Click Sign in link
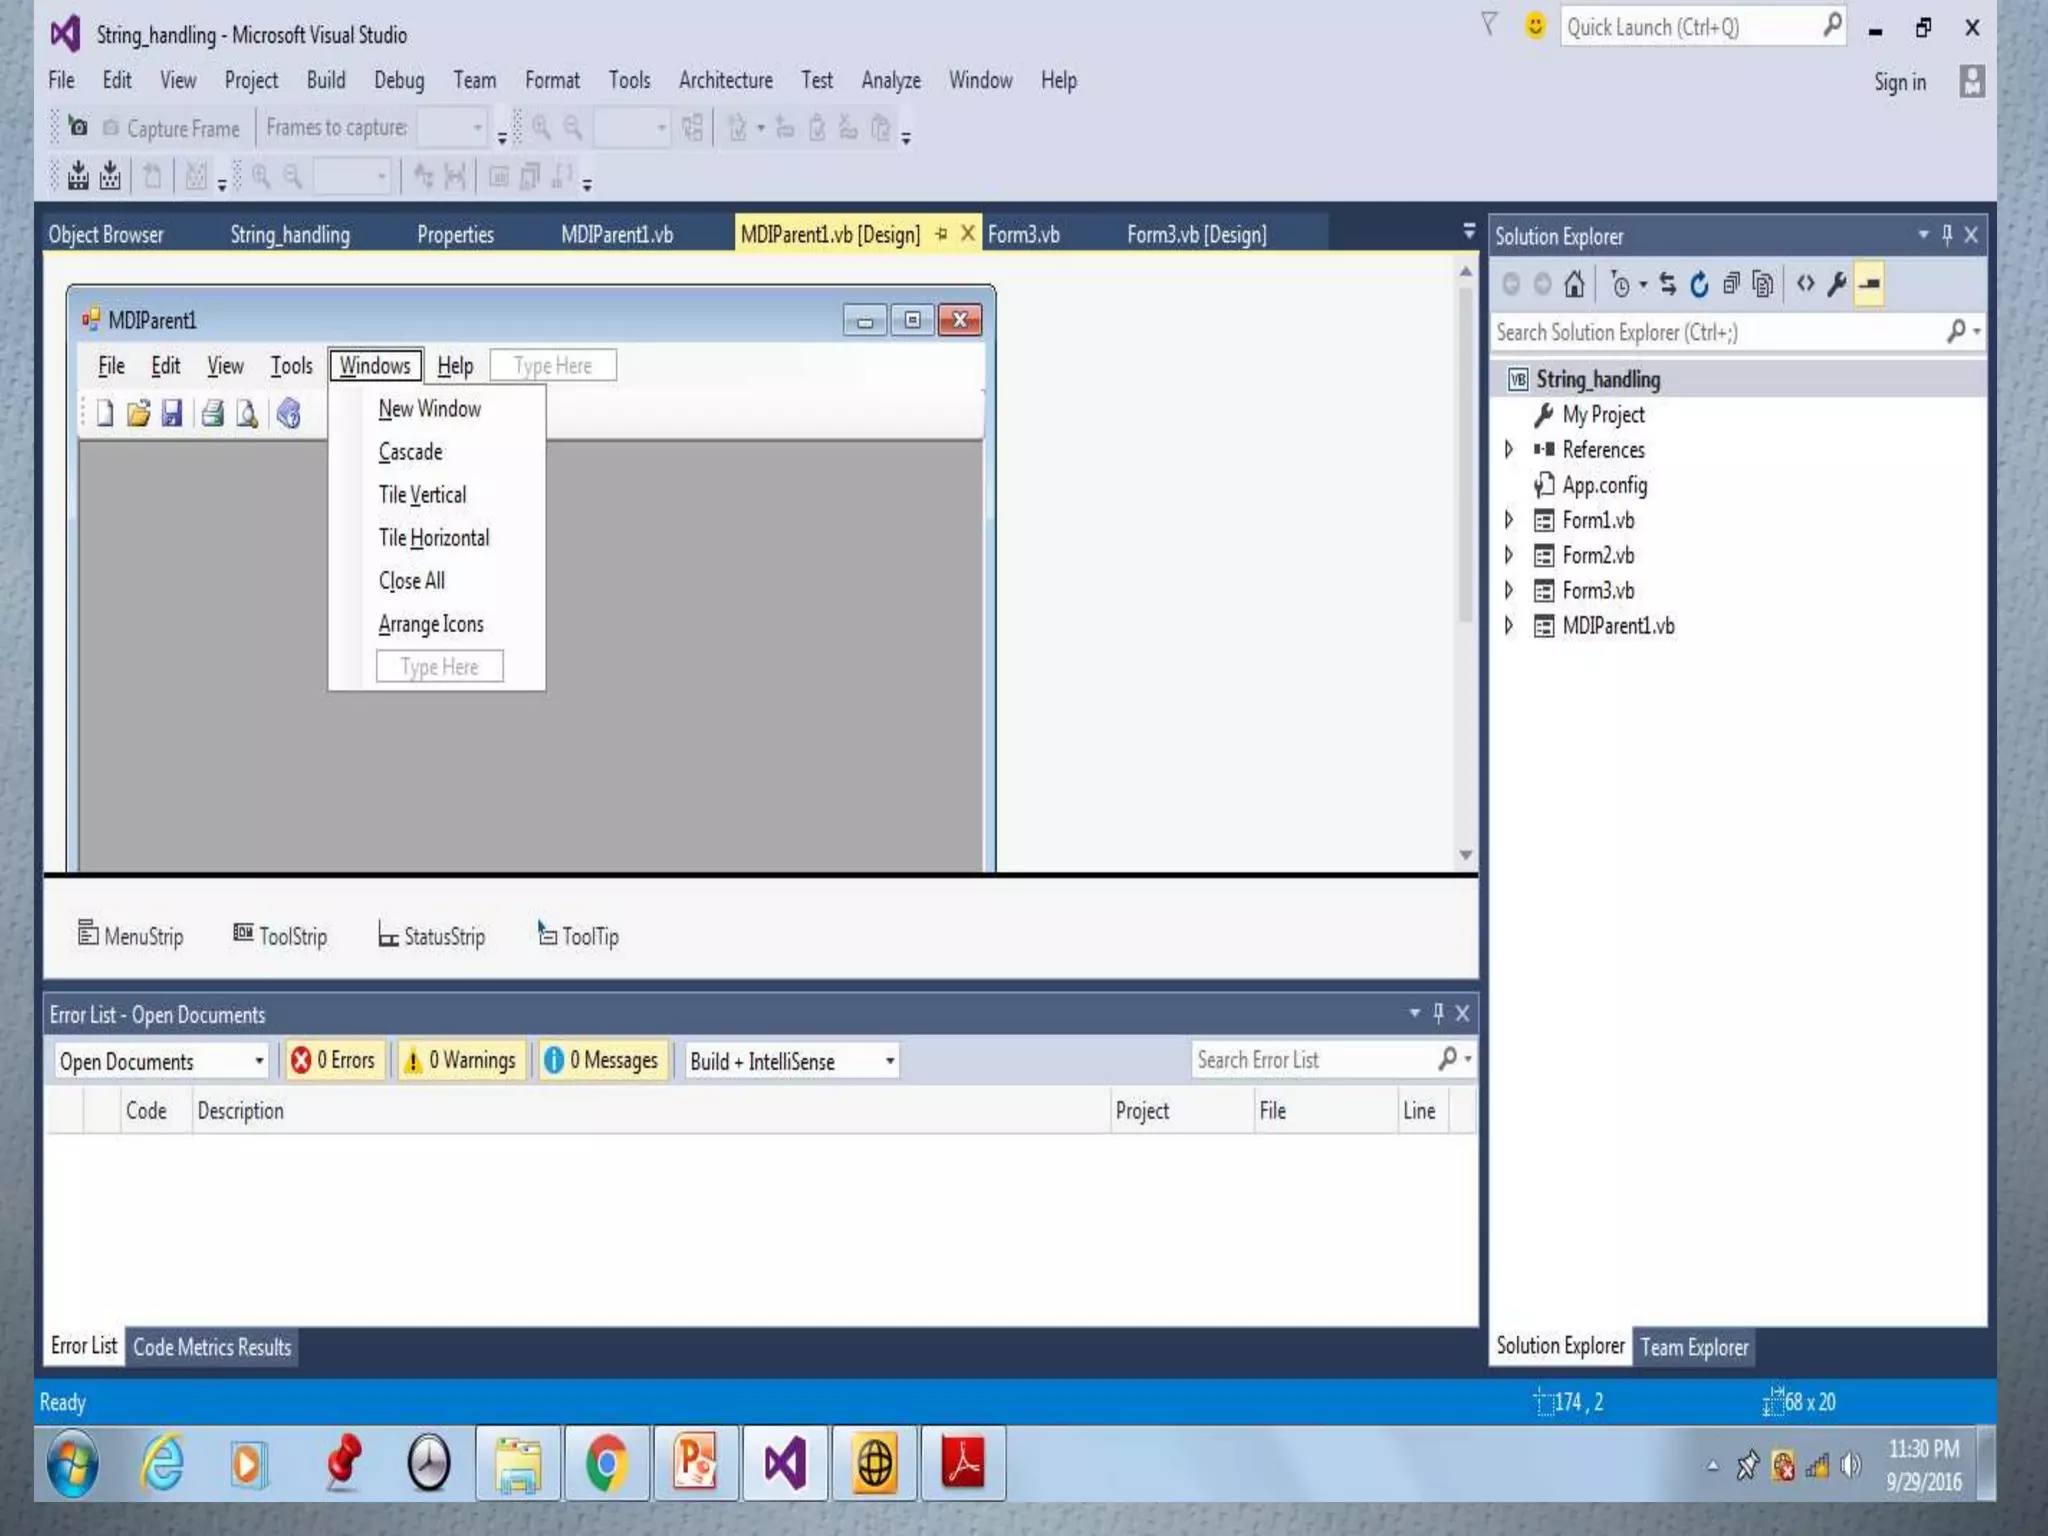Image resolution: width=2048 pixels, height=1536 pixels. click(1899, 82)
